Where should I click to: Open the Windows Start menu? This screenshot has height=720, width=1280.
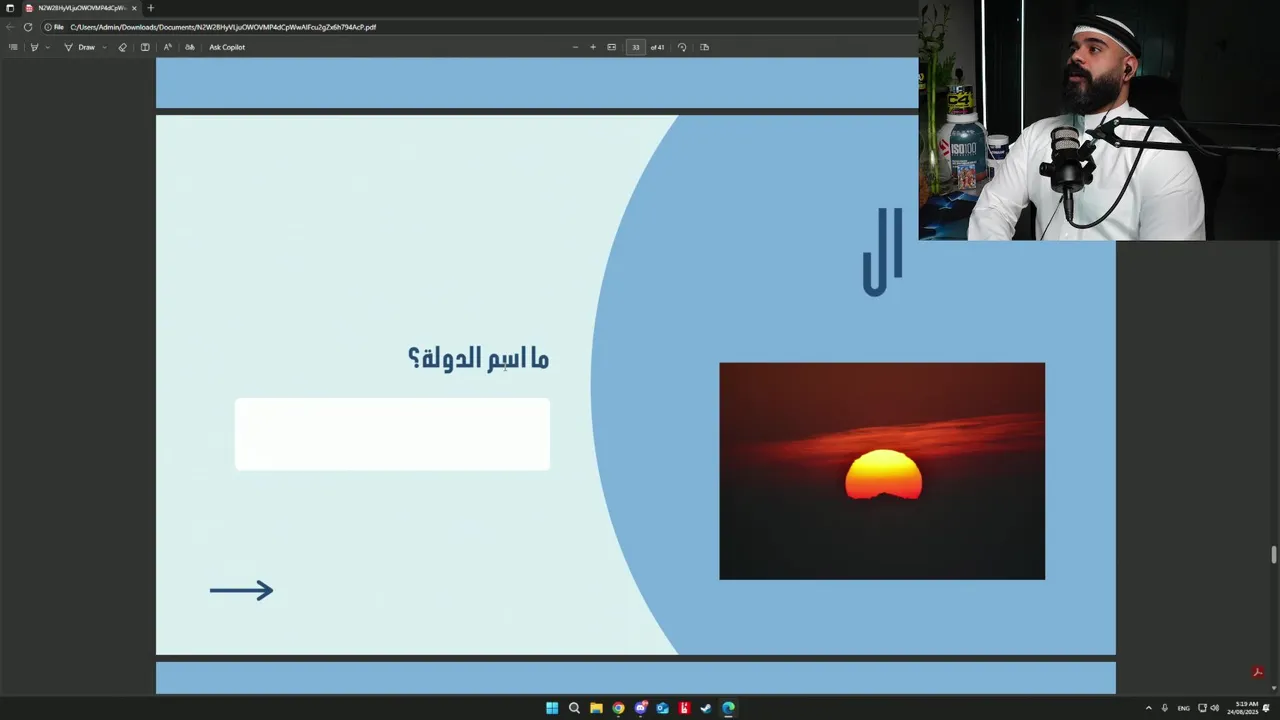552,708
